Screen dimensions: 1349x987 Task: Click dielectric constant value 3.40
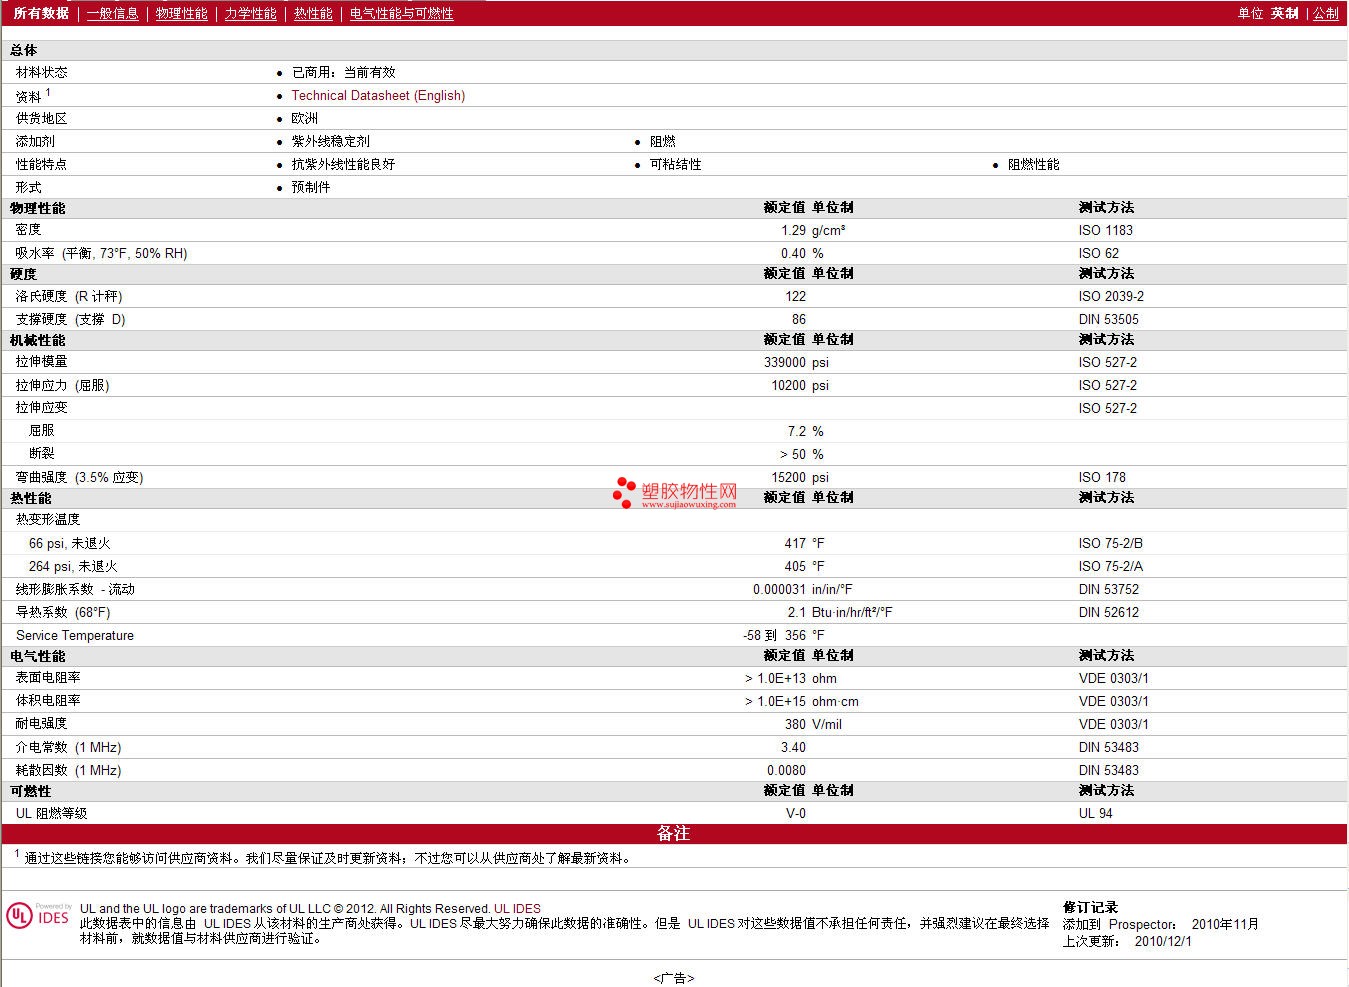793,747
